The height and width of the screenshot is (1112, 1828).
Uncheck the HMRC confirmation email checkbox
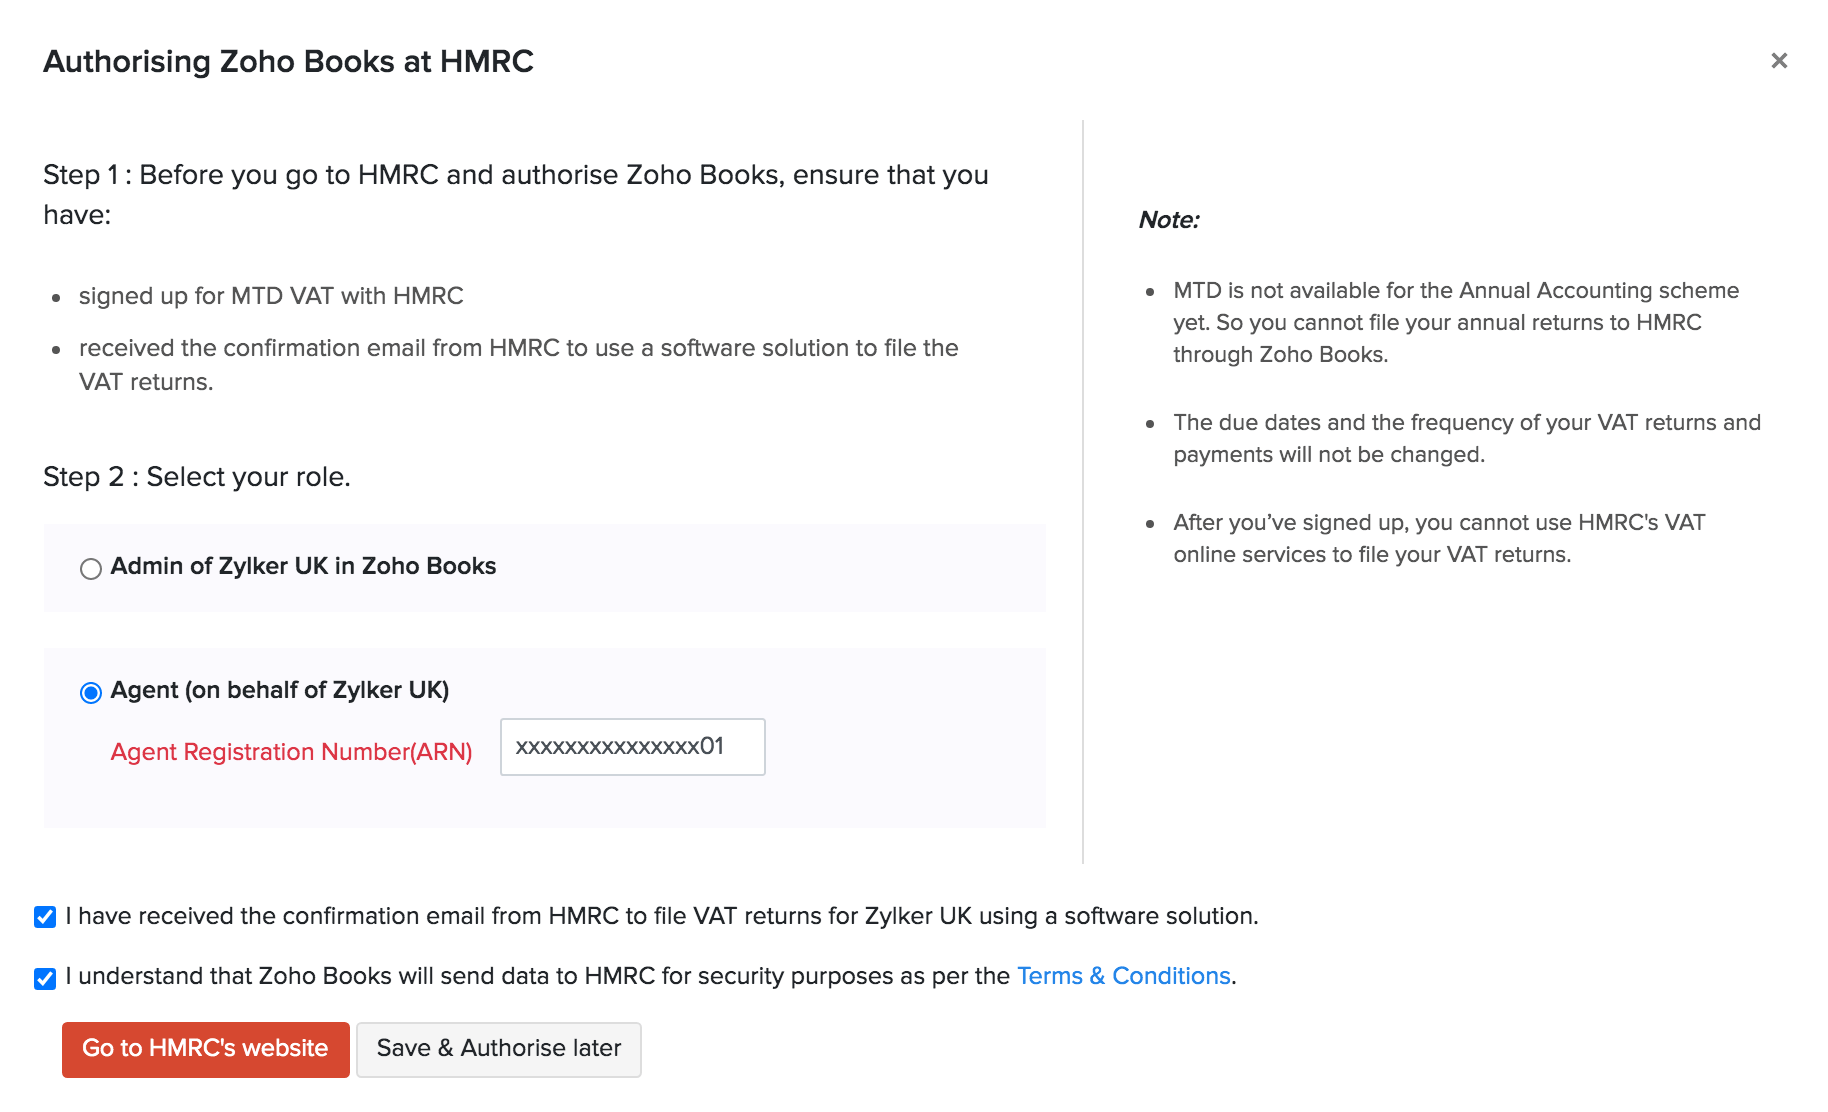[45, 917]
